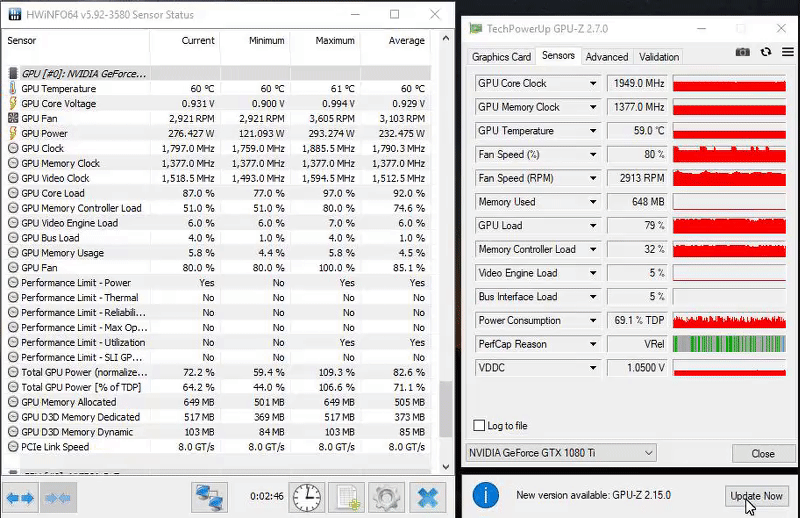Click the GPU Core Voltage lightning icon
Viewport: 800px width, 518px height.
pos(13,103)
